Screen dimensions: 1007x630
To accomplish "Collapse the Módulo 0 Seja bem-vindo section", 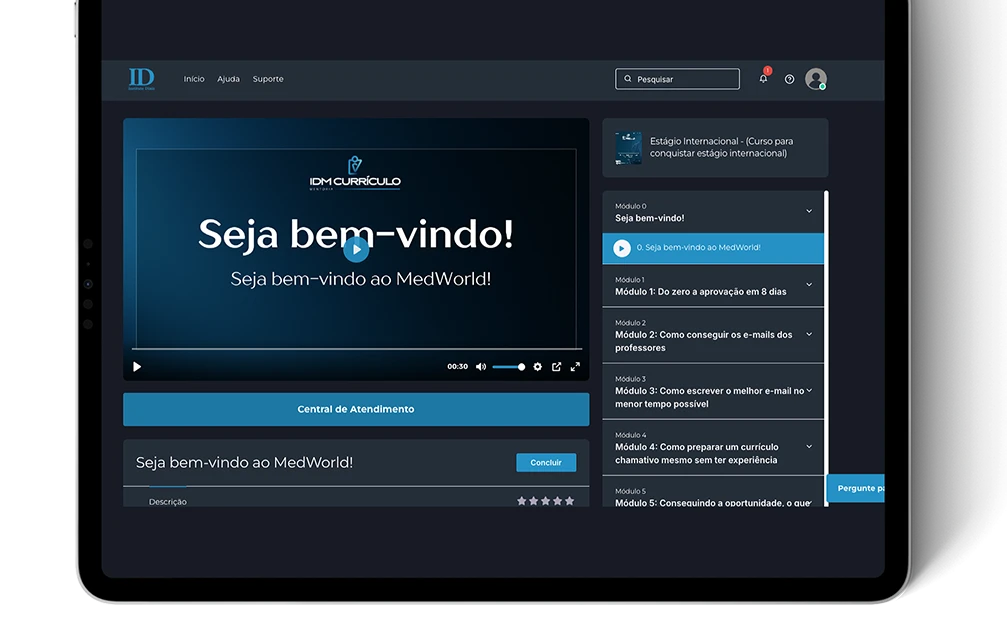I will (809, 211).
